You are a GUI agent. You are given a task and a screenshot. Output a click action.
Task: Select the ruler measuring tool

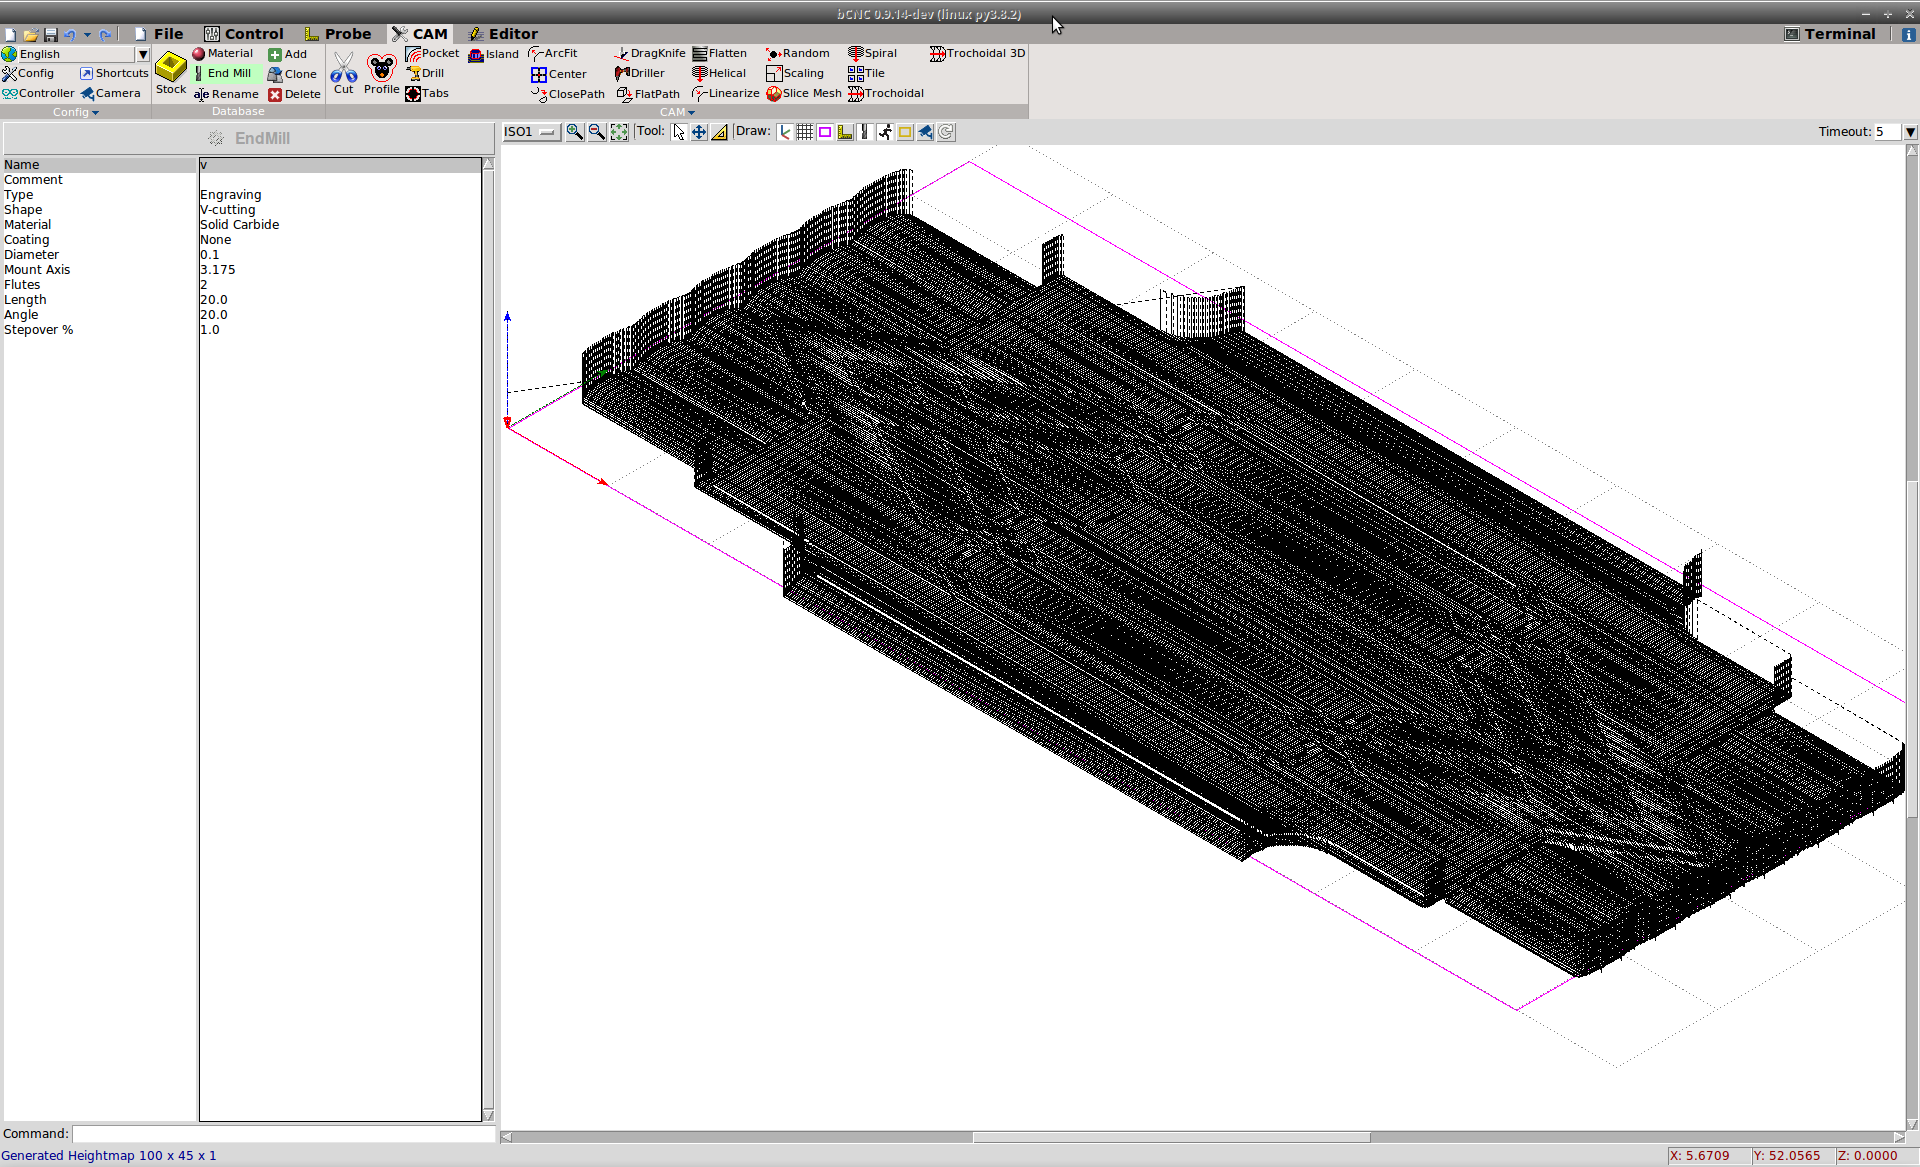[719, 132]
